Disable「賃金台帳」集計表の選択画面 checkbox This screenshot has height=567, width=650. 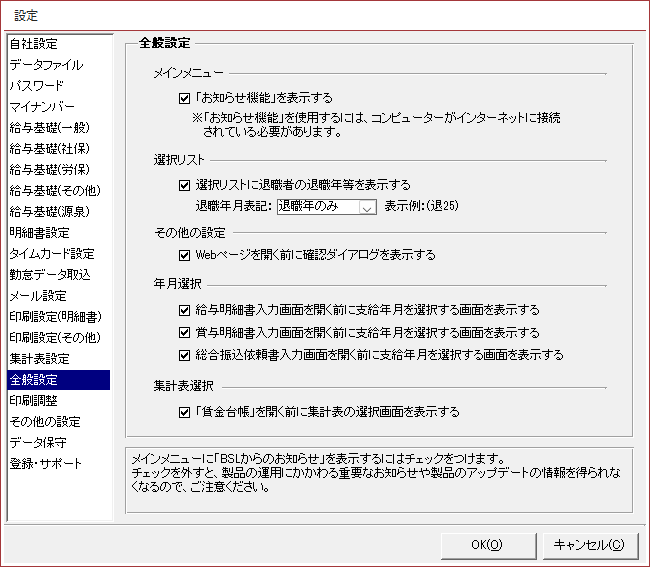184,411
